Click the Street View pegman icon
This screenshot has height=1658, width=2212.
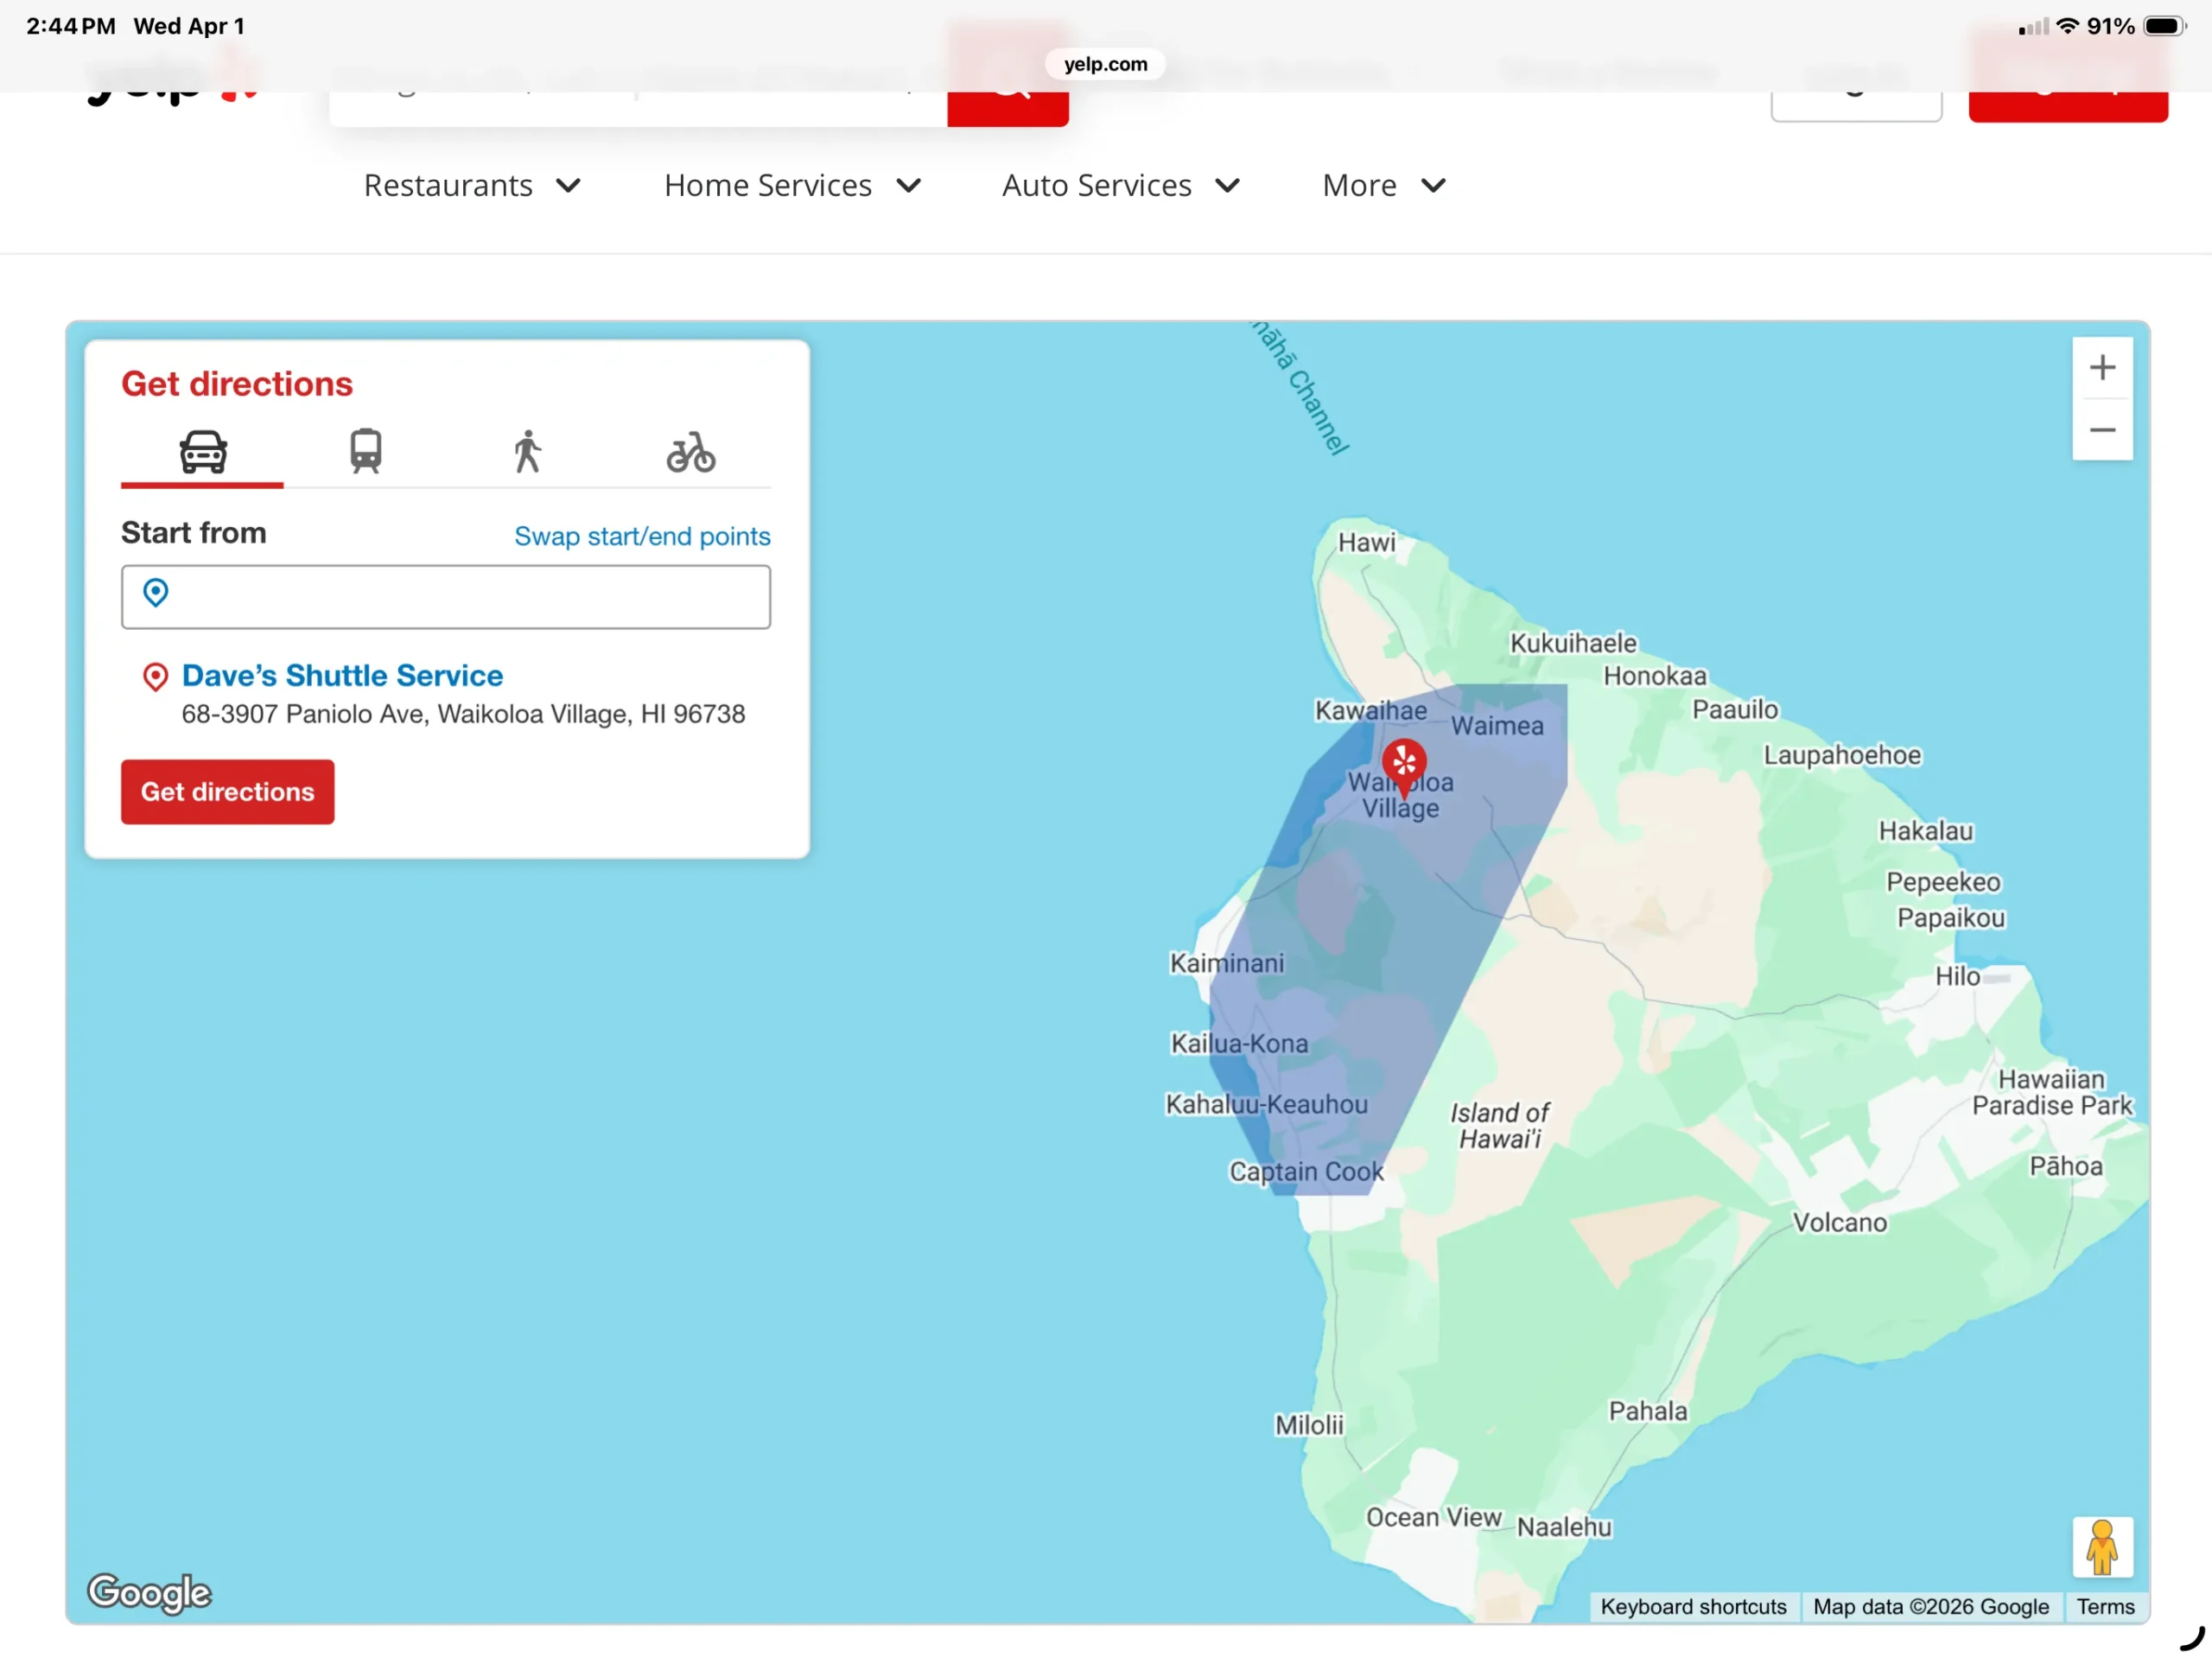coord(2101,1546)
